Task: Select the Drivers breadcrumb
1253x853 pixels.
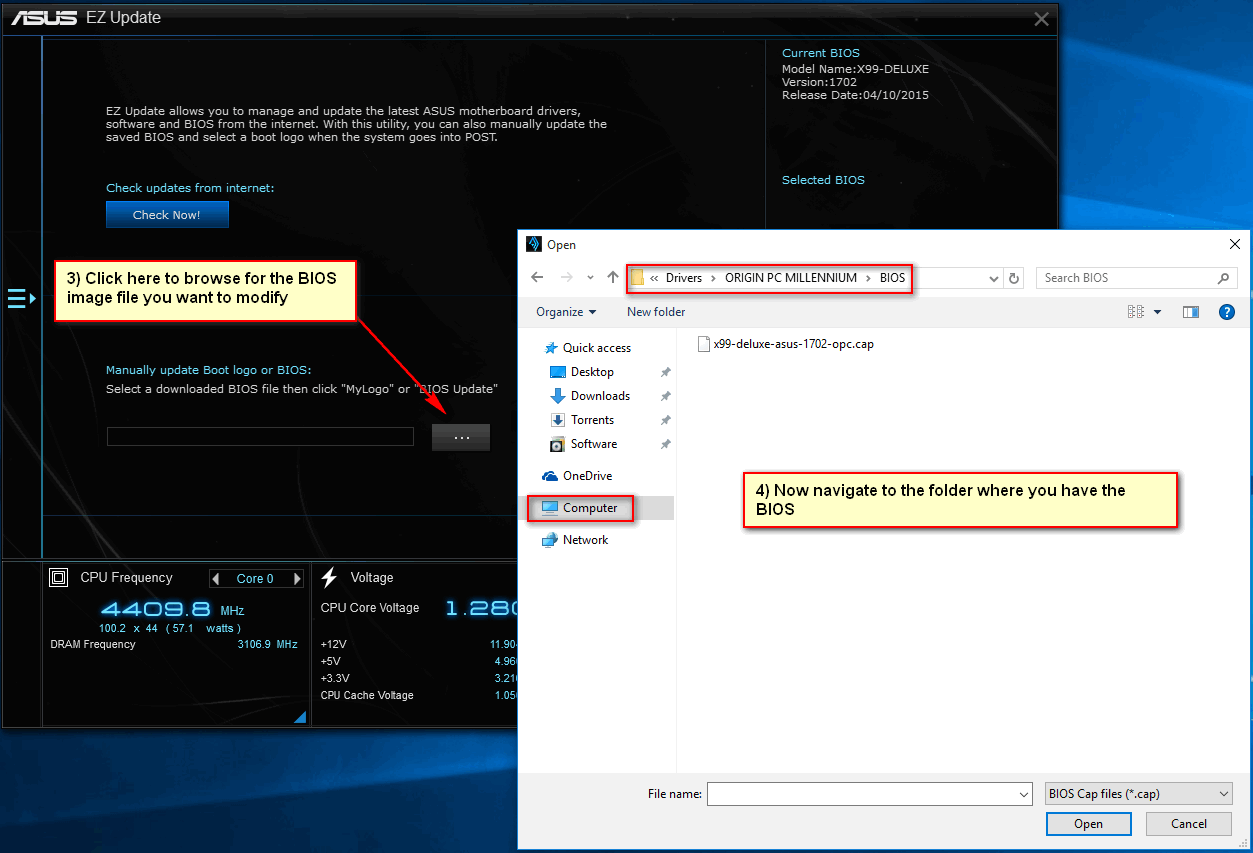Action: pyautogui.click(x=684, y=278)
